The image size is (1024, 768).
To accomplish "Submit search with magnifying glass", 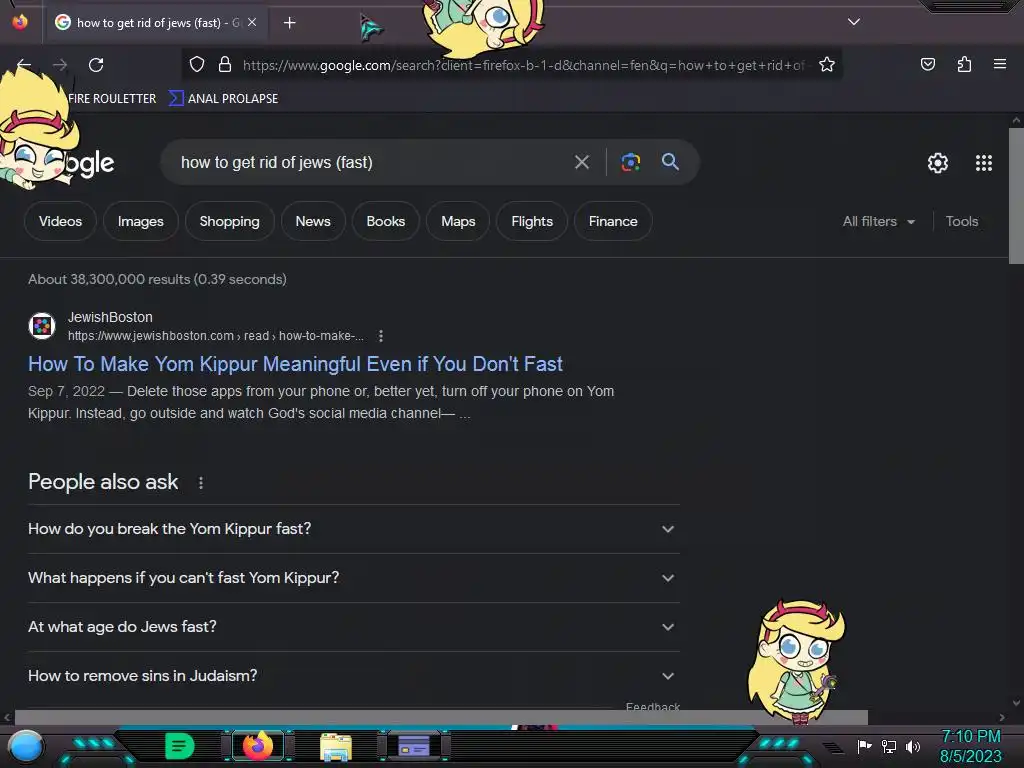I will pyautogui.click(x=670, y=162).
